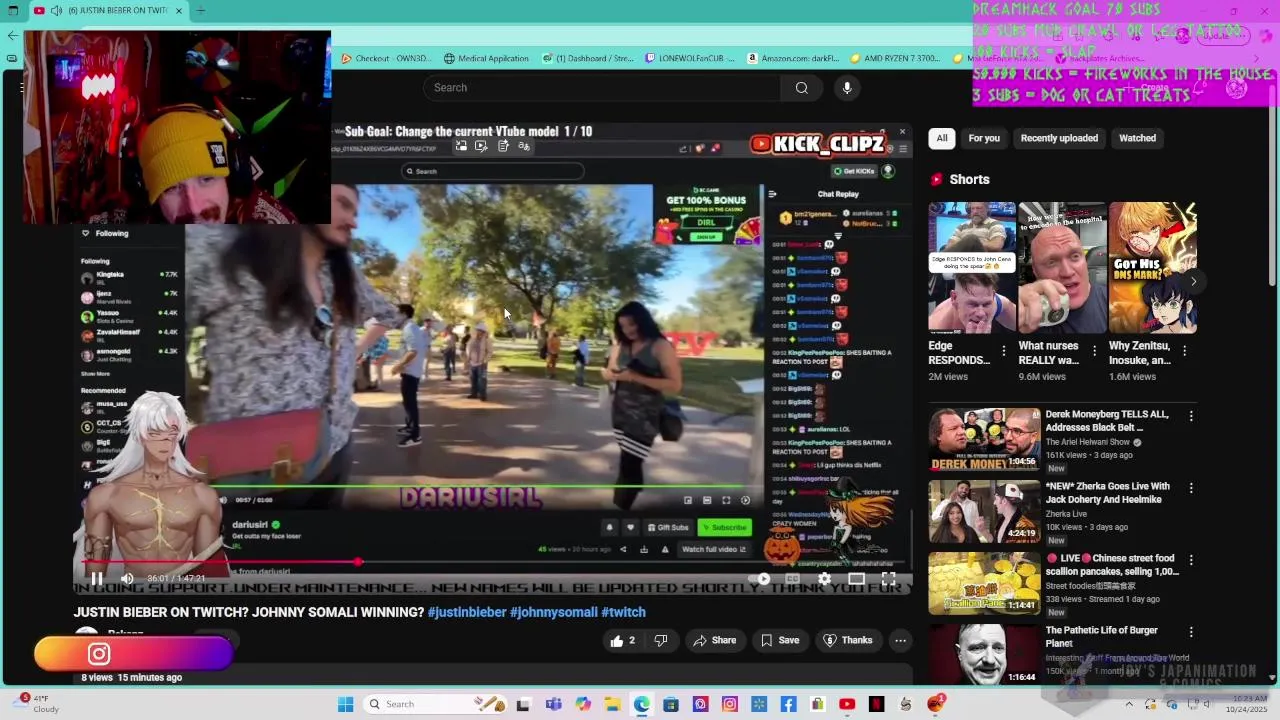
Task: Open more actions three-dot menu below video
Action: pos(900,640)
